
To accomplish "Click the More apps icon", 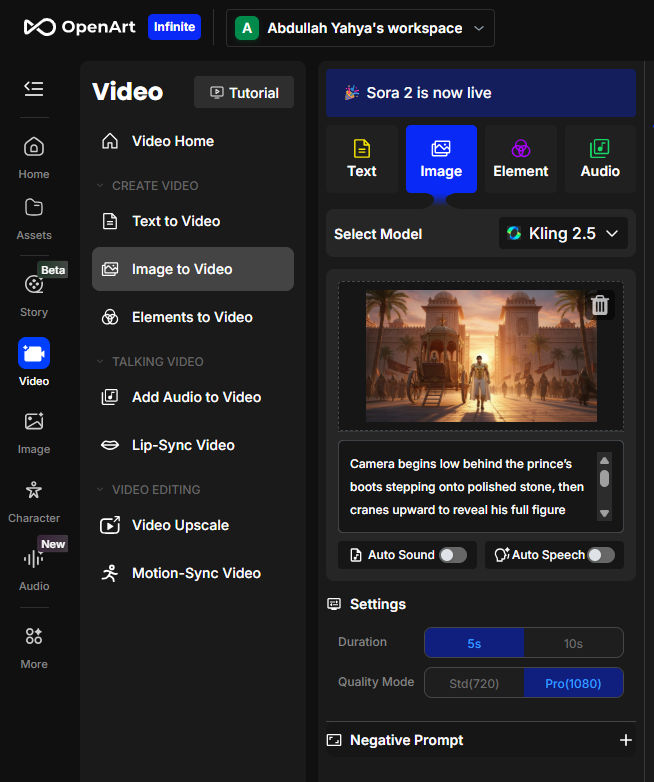I will tap(34, 645).
